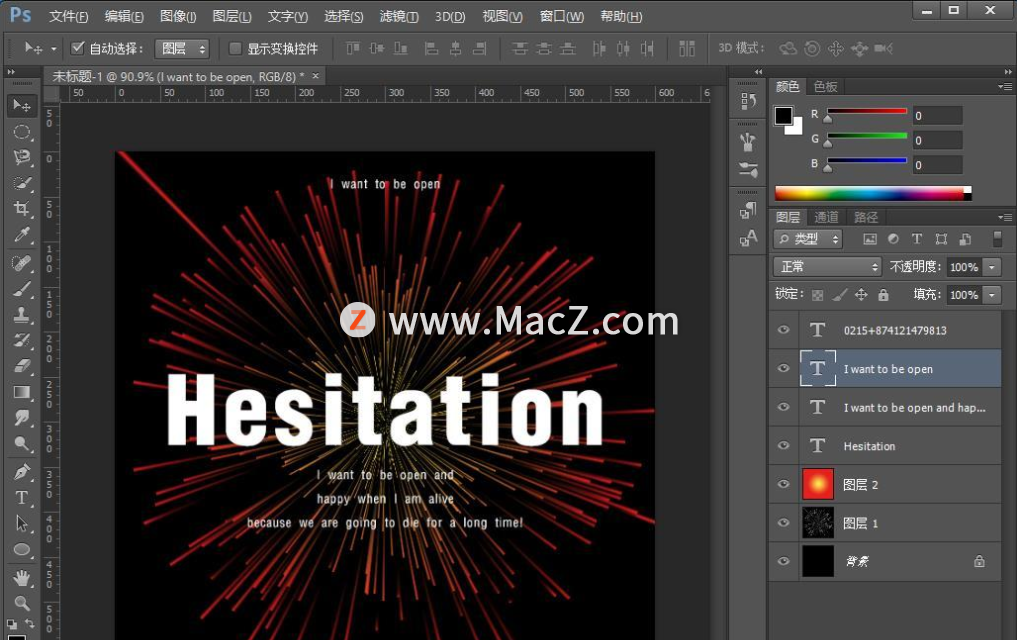Screen dimensions: 1017x640
Task: Collapse the right panel dock arrows
Action: (x=1007, y=71)
